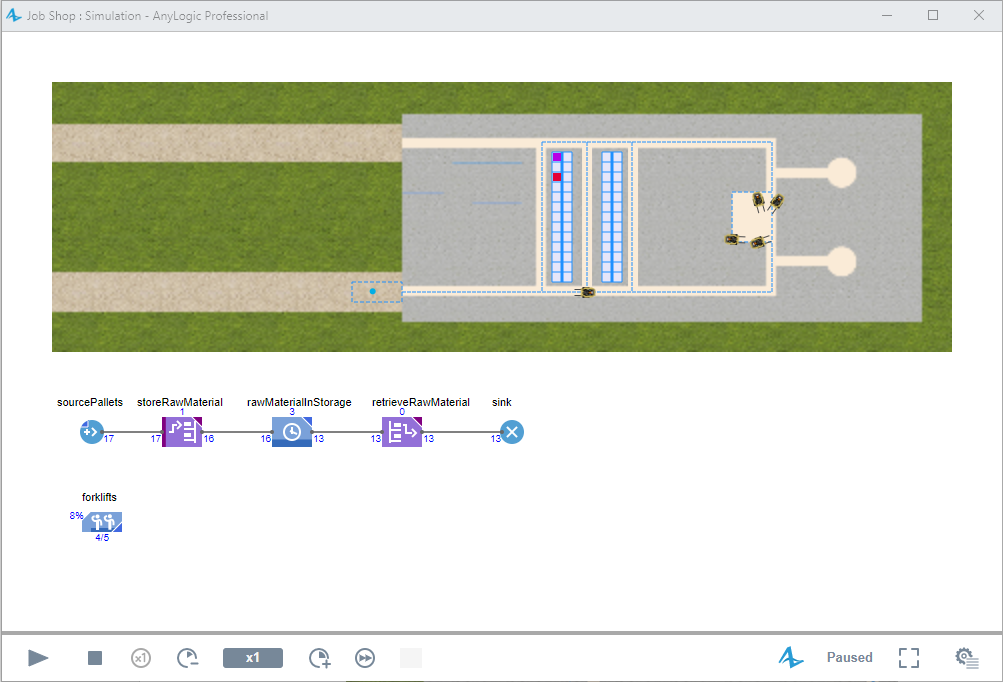Select the storeRawMaterial rack store block
This screenshot has width=1003, height=682.
pos(182,432)
